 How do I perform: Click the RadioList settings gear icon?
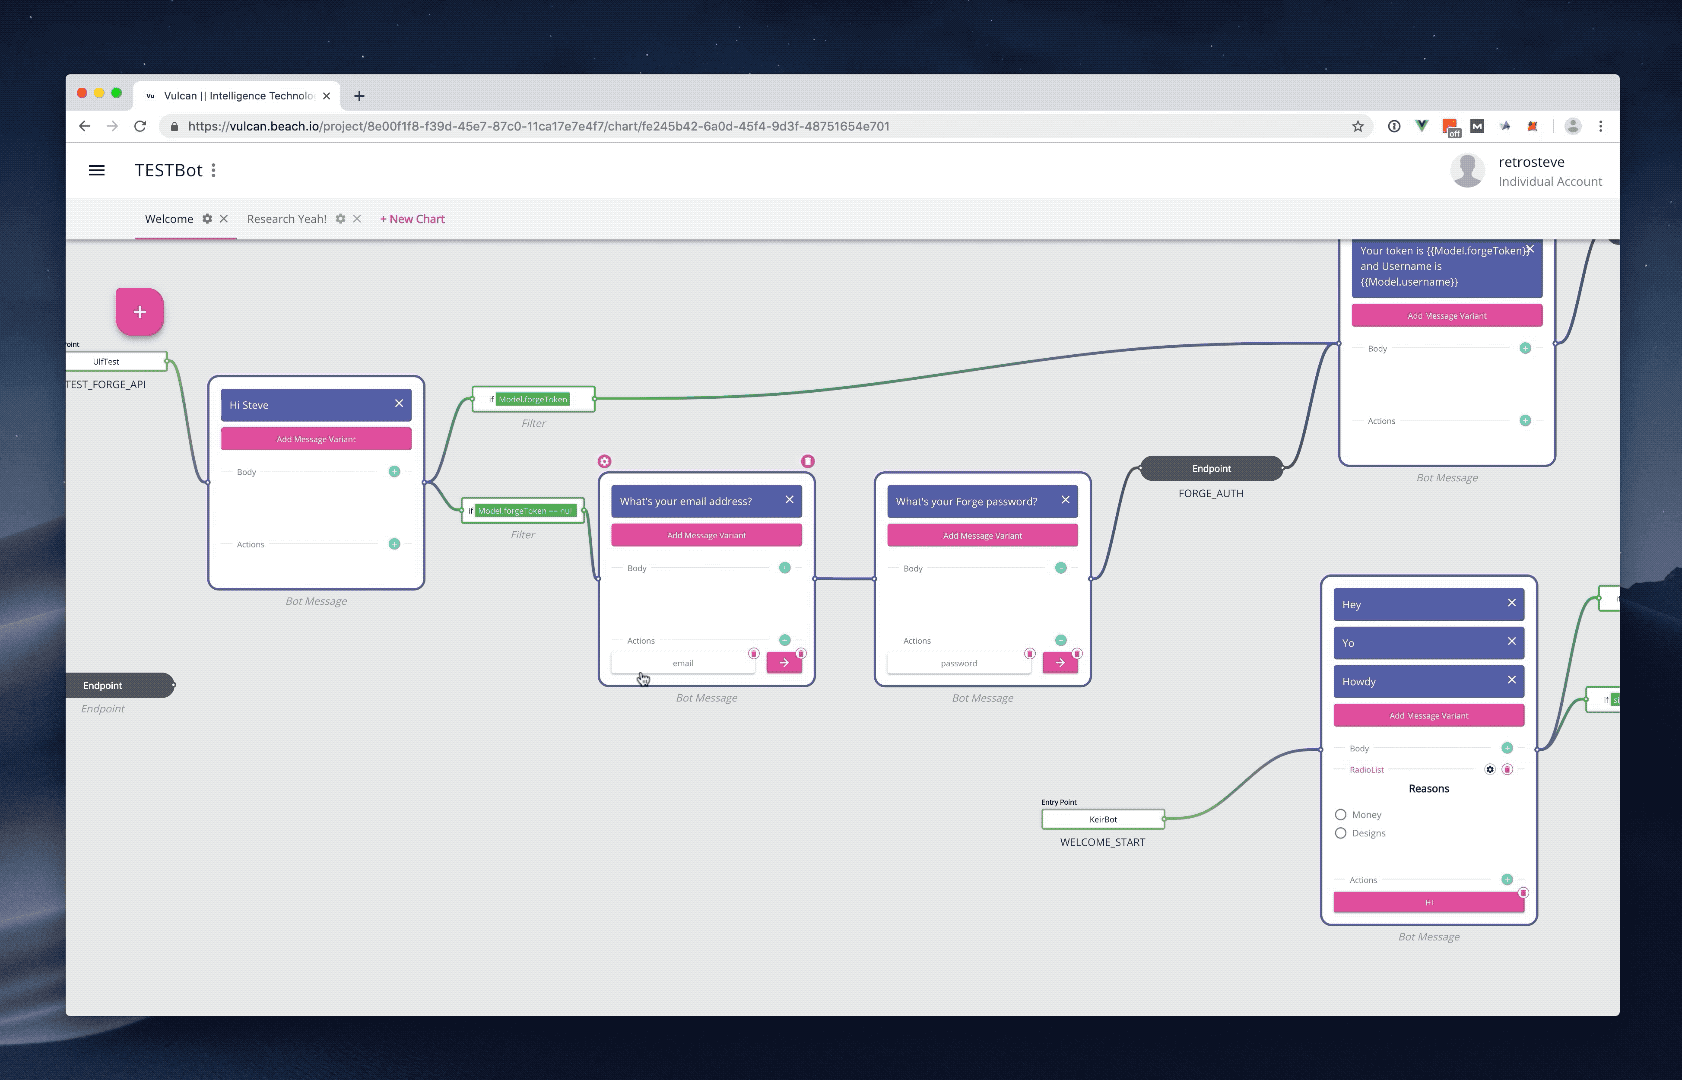1490,769
